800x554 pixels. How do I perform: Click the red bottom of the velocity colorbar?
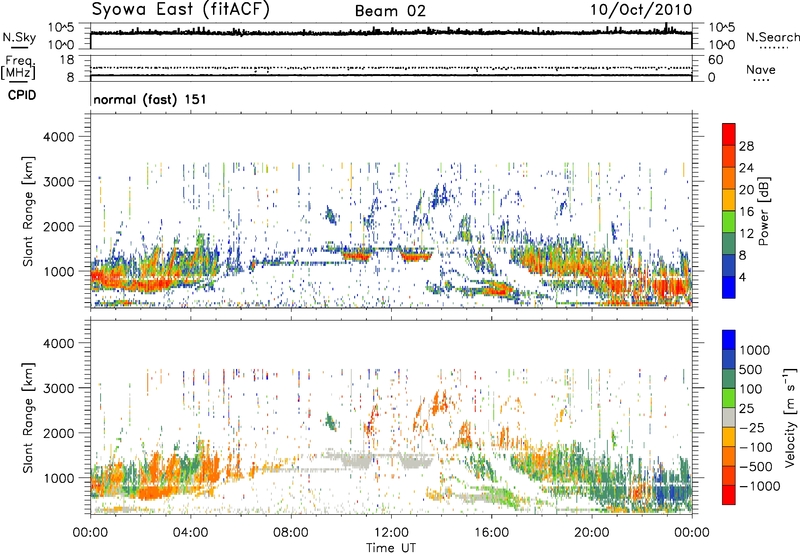(729, 495)
